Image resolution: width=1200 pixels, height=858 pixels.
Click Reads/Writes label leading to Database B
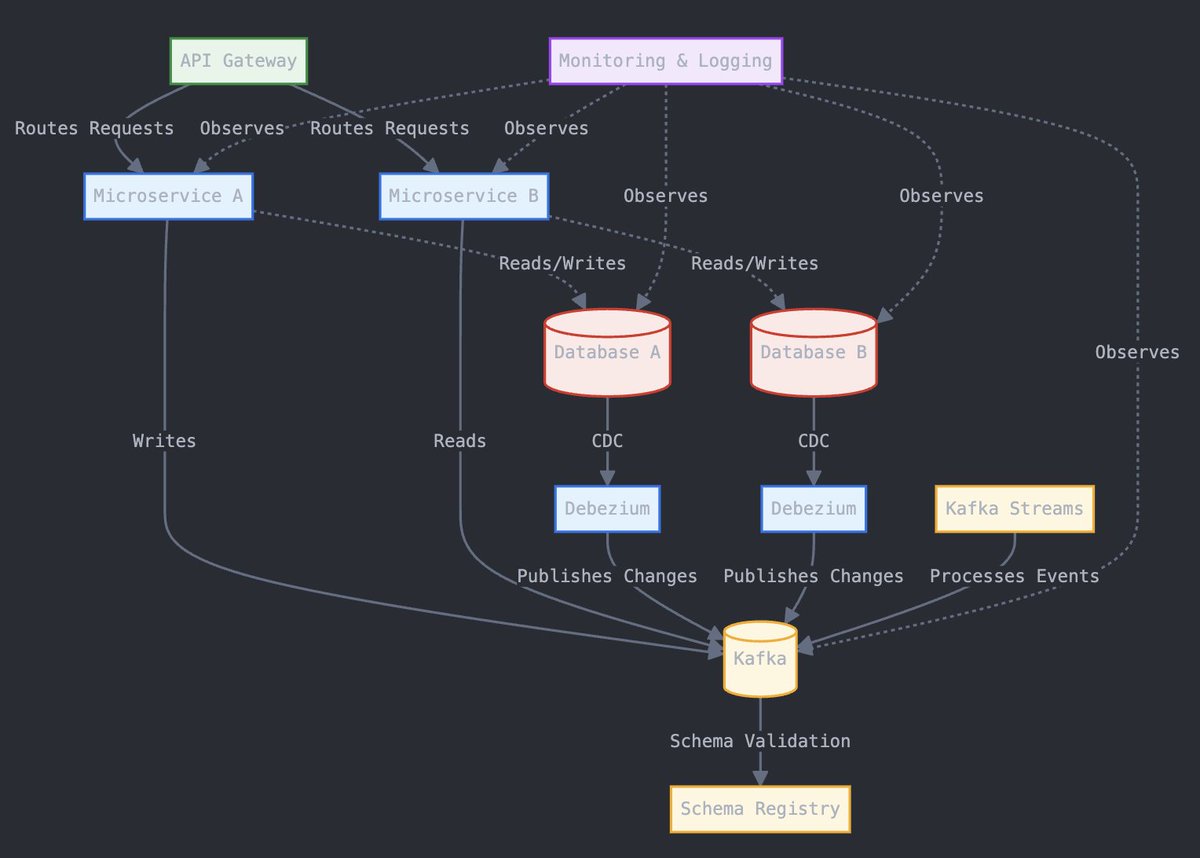[754, 263]
